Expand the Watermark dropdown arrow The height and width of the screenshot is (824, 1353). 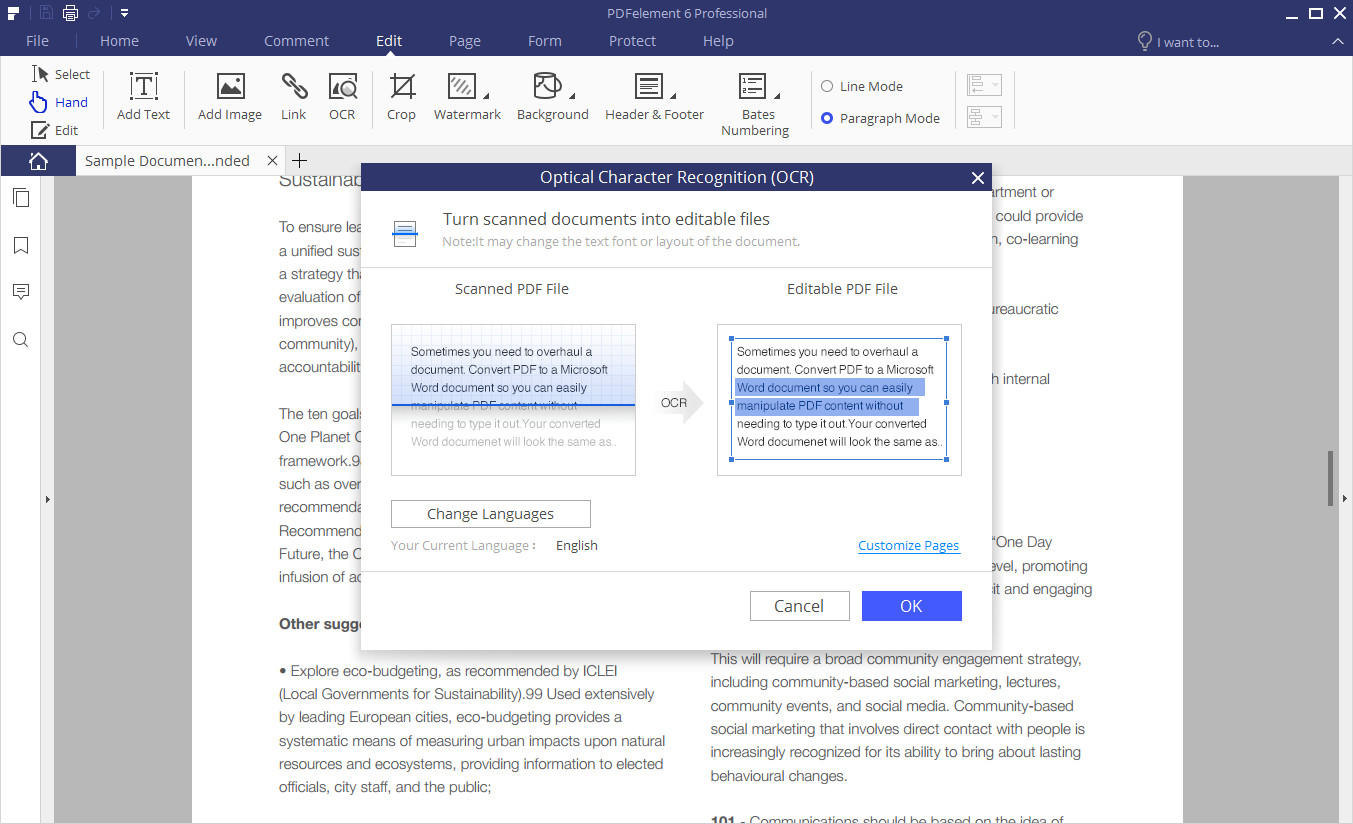click(486, 96)
